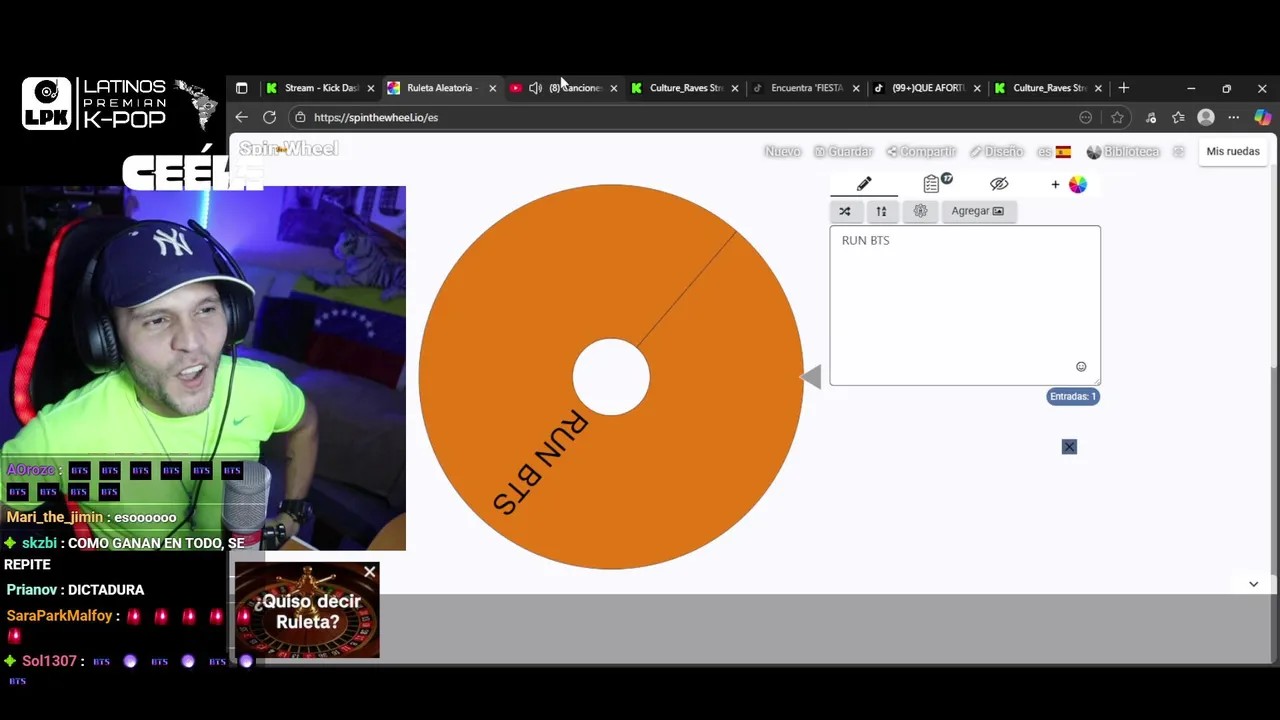The image size is (1280, 720).
Task: Open browser extensions icon
Action: click(x=1151, y=117)
